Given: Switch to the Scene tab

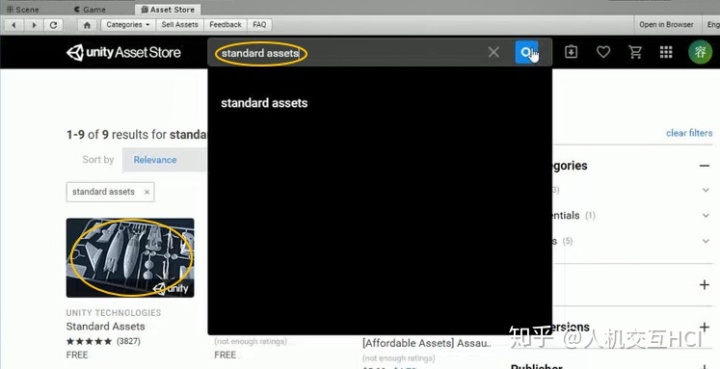Looking at the screenshot, I should [x=23, y=9].
